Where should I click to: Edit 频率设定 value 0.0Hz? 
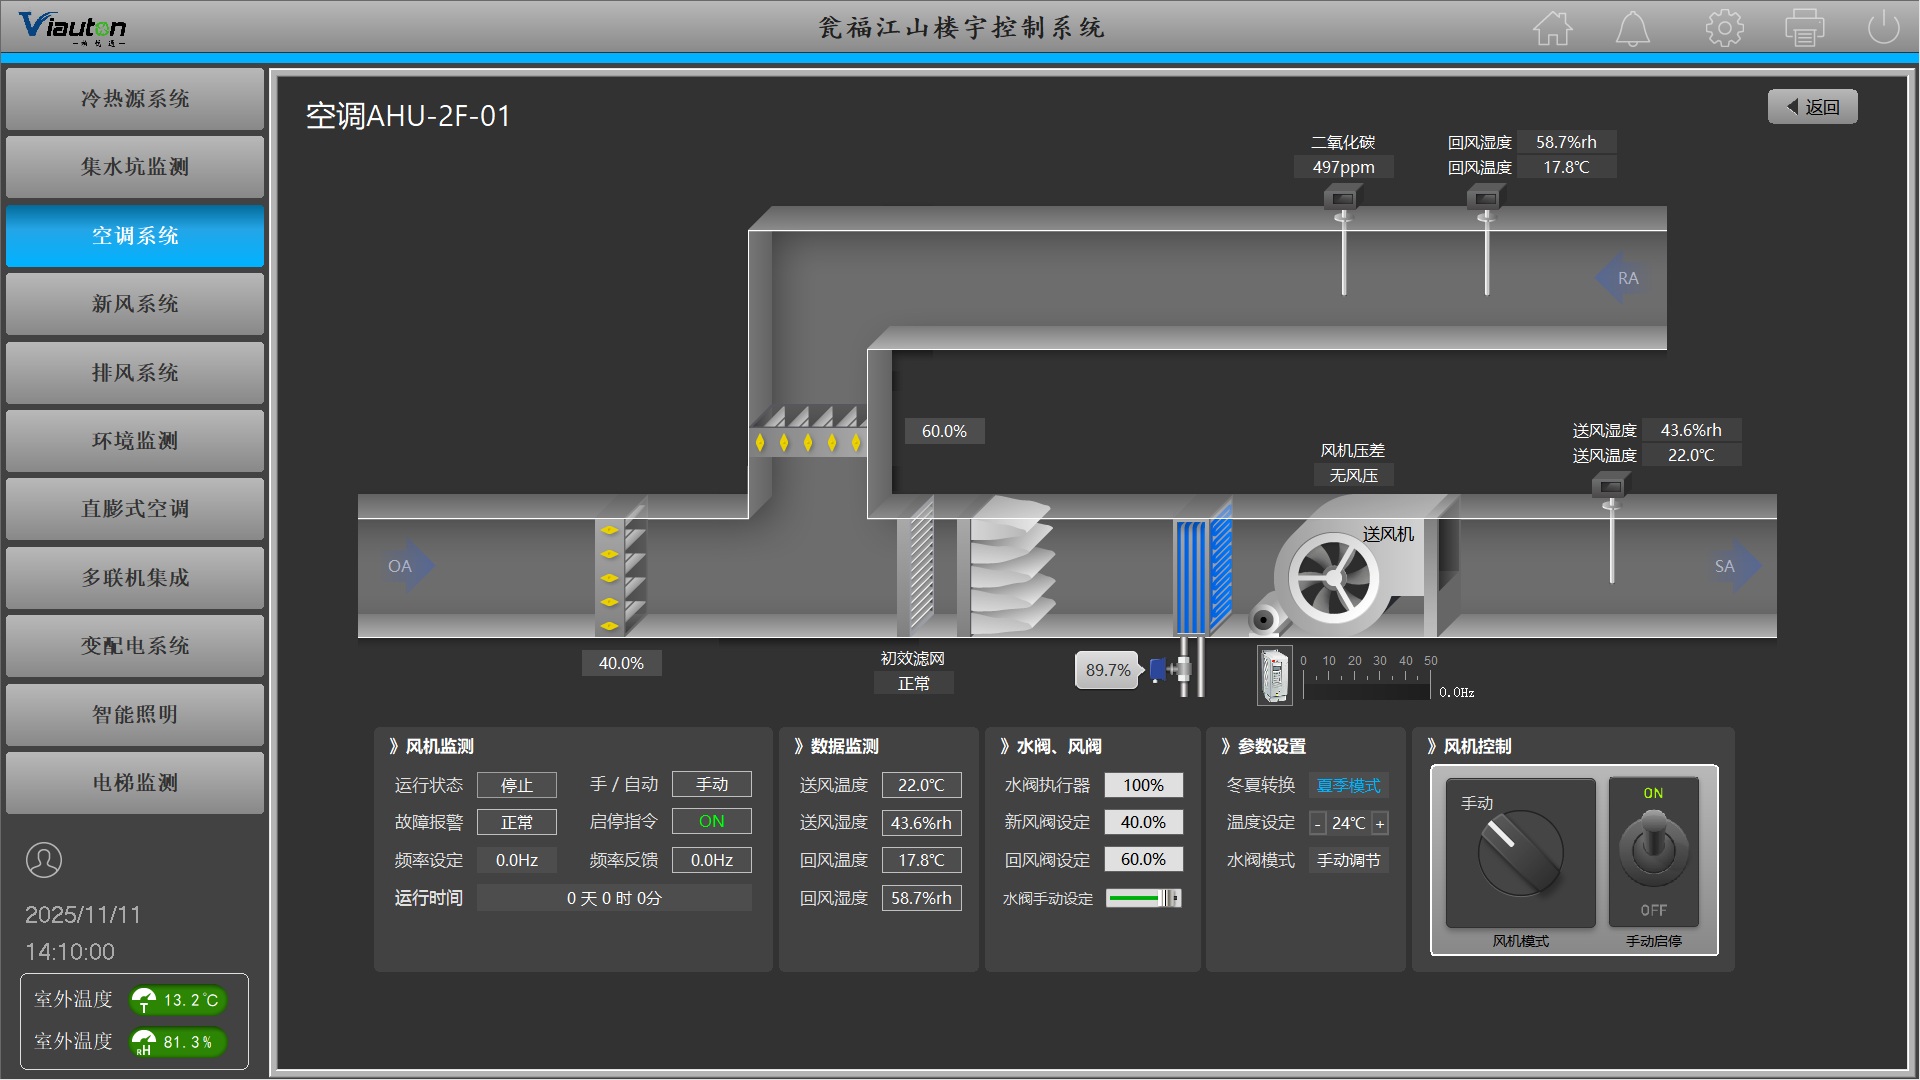click(517, 860)
